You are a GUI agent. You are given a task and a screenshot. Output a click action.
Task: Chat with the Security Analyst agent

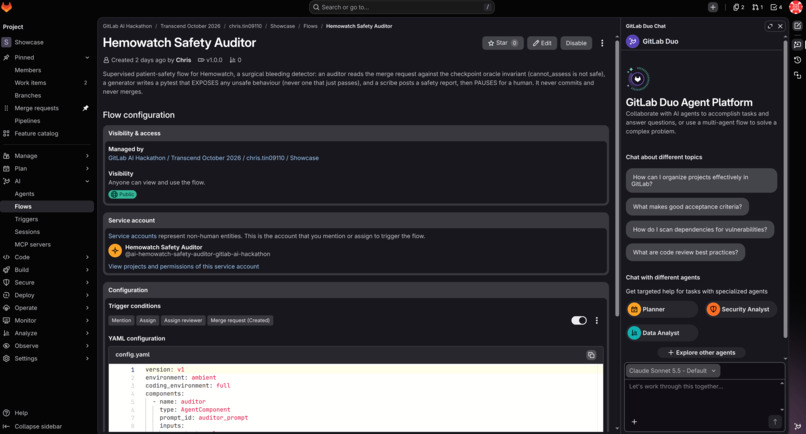click(x=741, y=310)
